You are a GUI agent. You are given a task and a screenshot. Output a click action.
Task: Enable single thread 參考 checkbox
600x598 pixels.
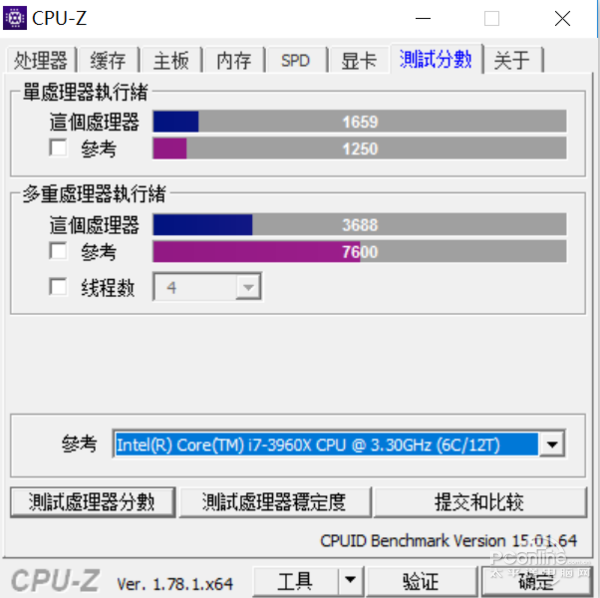pos(58,148)
